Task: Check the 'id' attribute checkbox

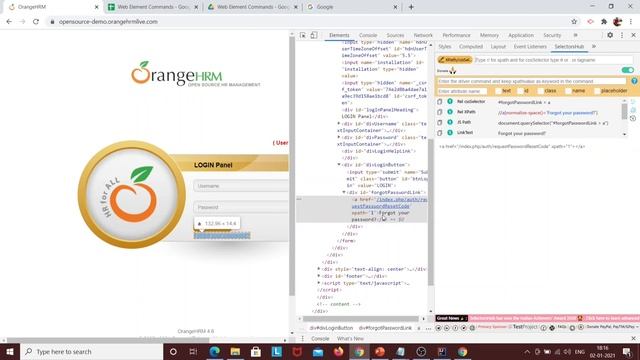Action: (x=520, y=91)
